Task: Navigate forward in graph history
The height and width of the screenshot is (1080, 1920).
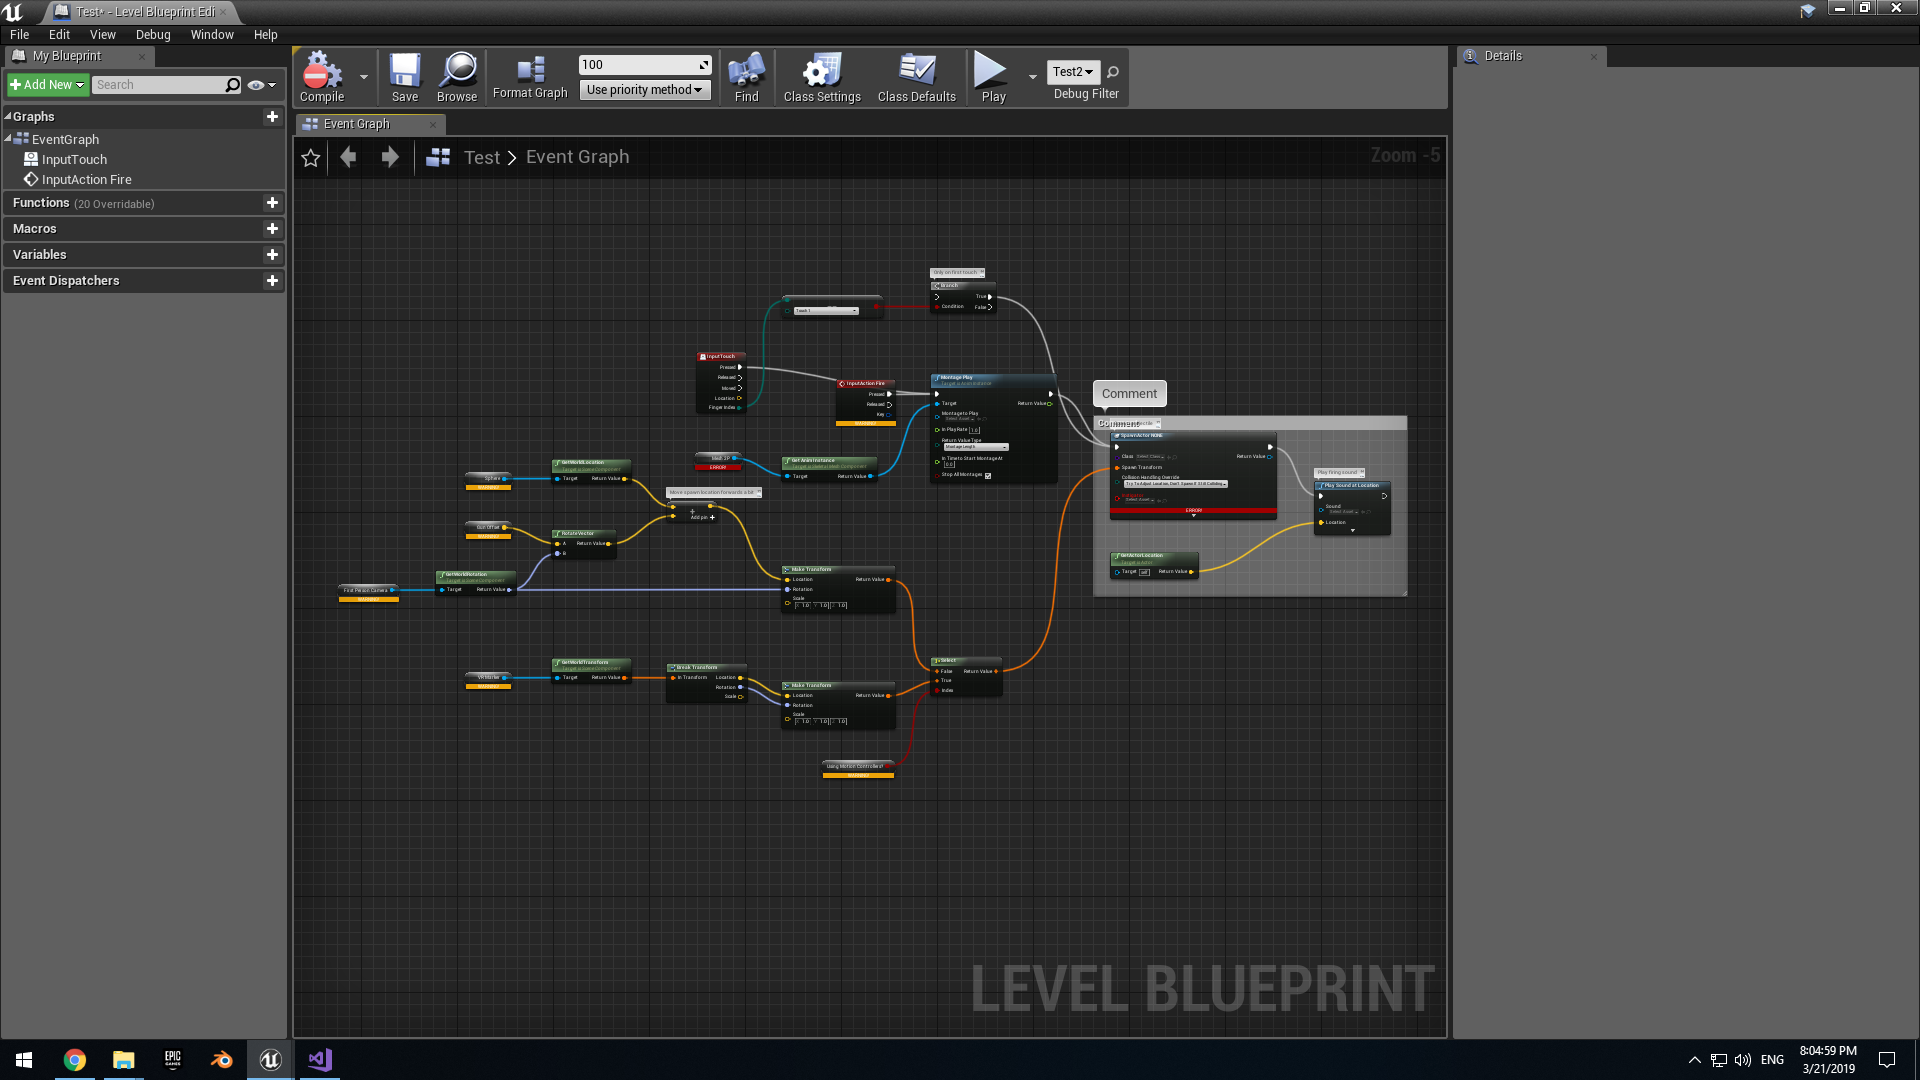Action: (390, 157)
